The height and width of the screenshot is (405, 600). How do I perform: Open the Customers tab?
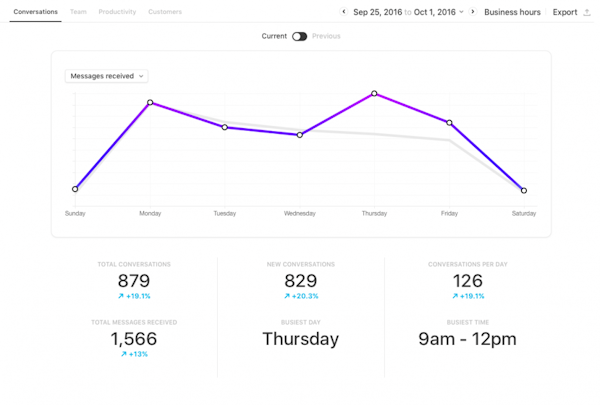[165, 12]
